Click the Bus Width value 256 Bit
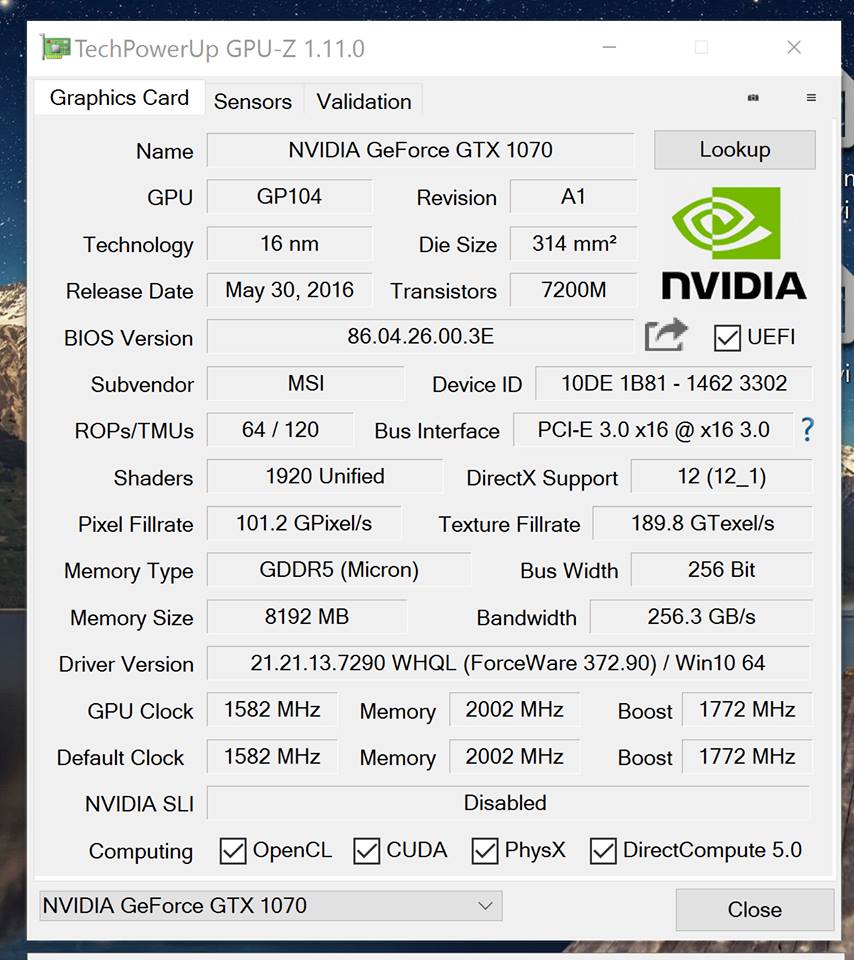The height and width of the screenshot is (960, 854). (721, 570)
